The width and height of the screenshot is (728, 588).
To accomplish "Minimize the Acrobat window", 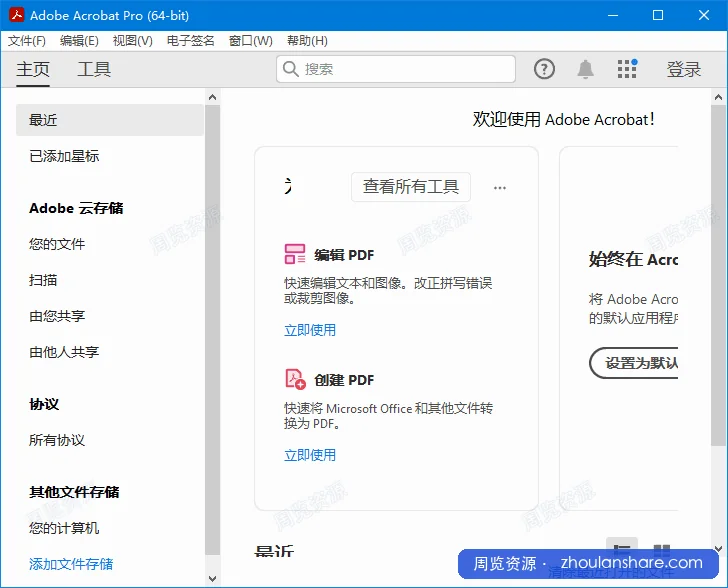I will (x=613, y=15).
